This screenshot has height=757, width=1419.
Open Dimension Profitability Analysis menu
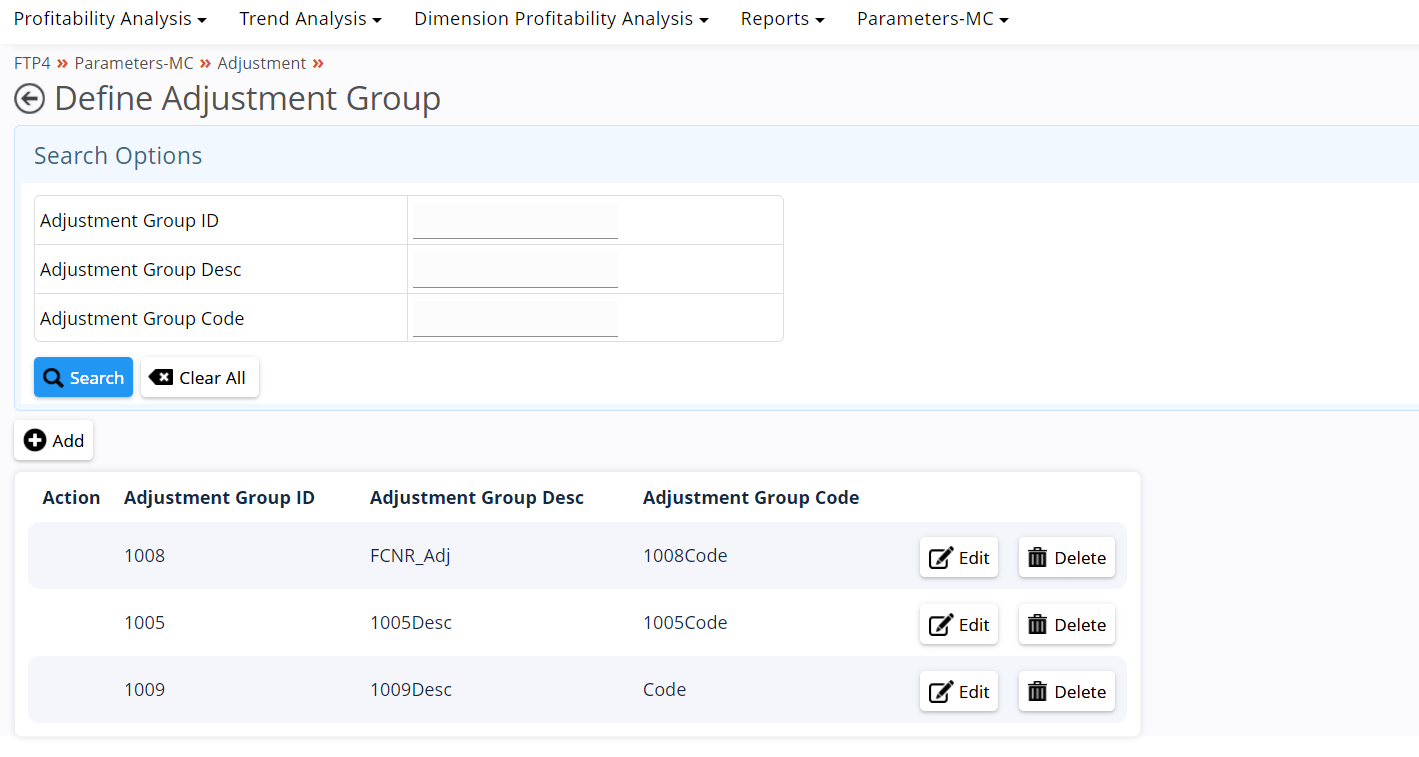561,19
